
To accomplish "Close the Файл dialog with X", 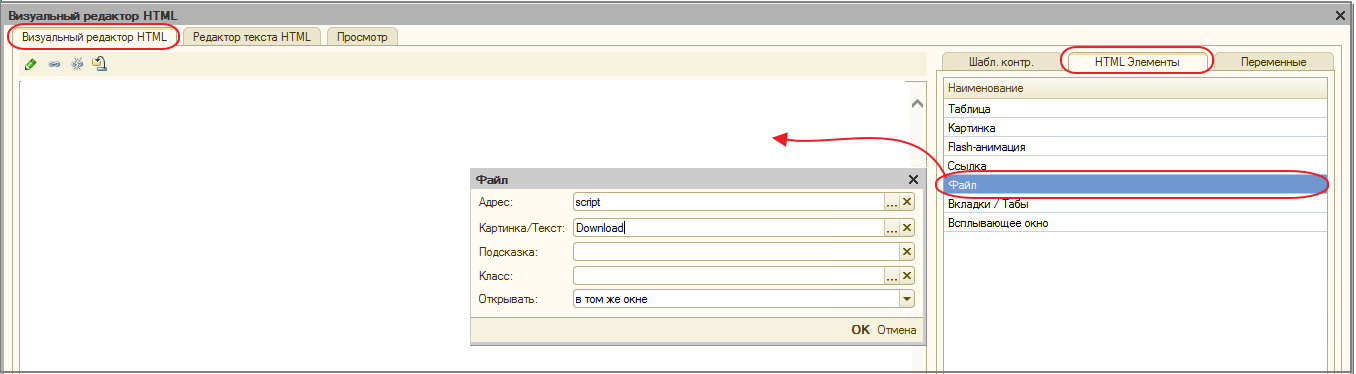I will (x=912, y=179).
